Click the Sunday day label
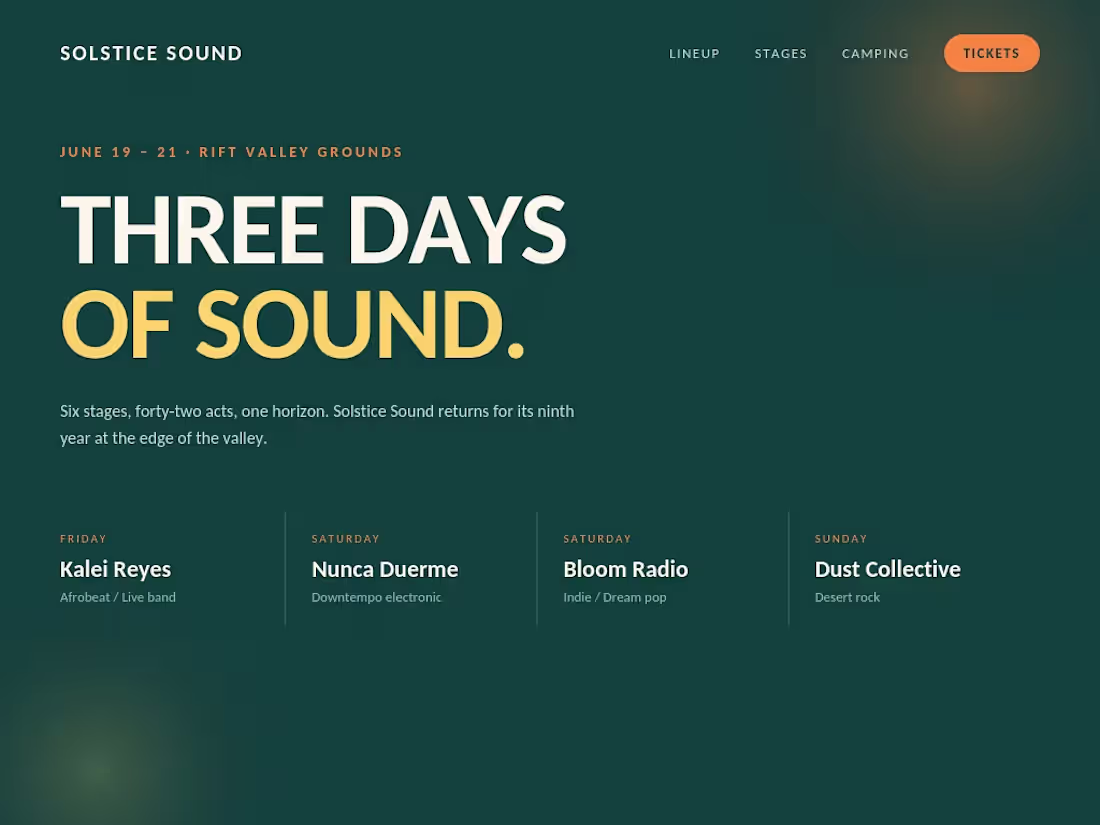 tap(840, 539)
